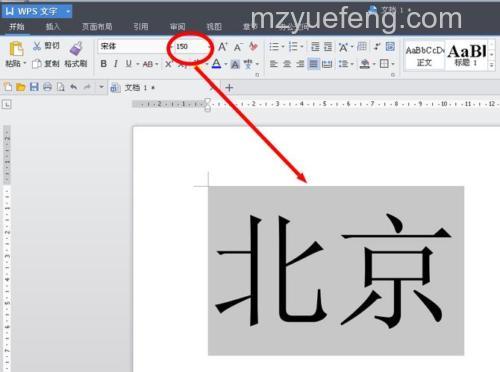500x372 pixels.
Task: Expand borders options arrow
Action: [x=393, y=64]
